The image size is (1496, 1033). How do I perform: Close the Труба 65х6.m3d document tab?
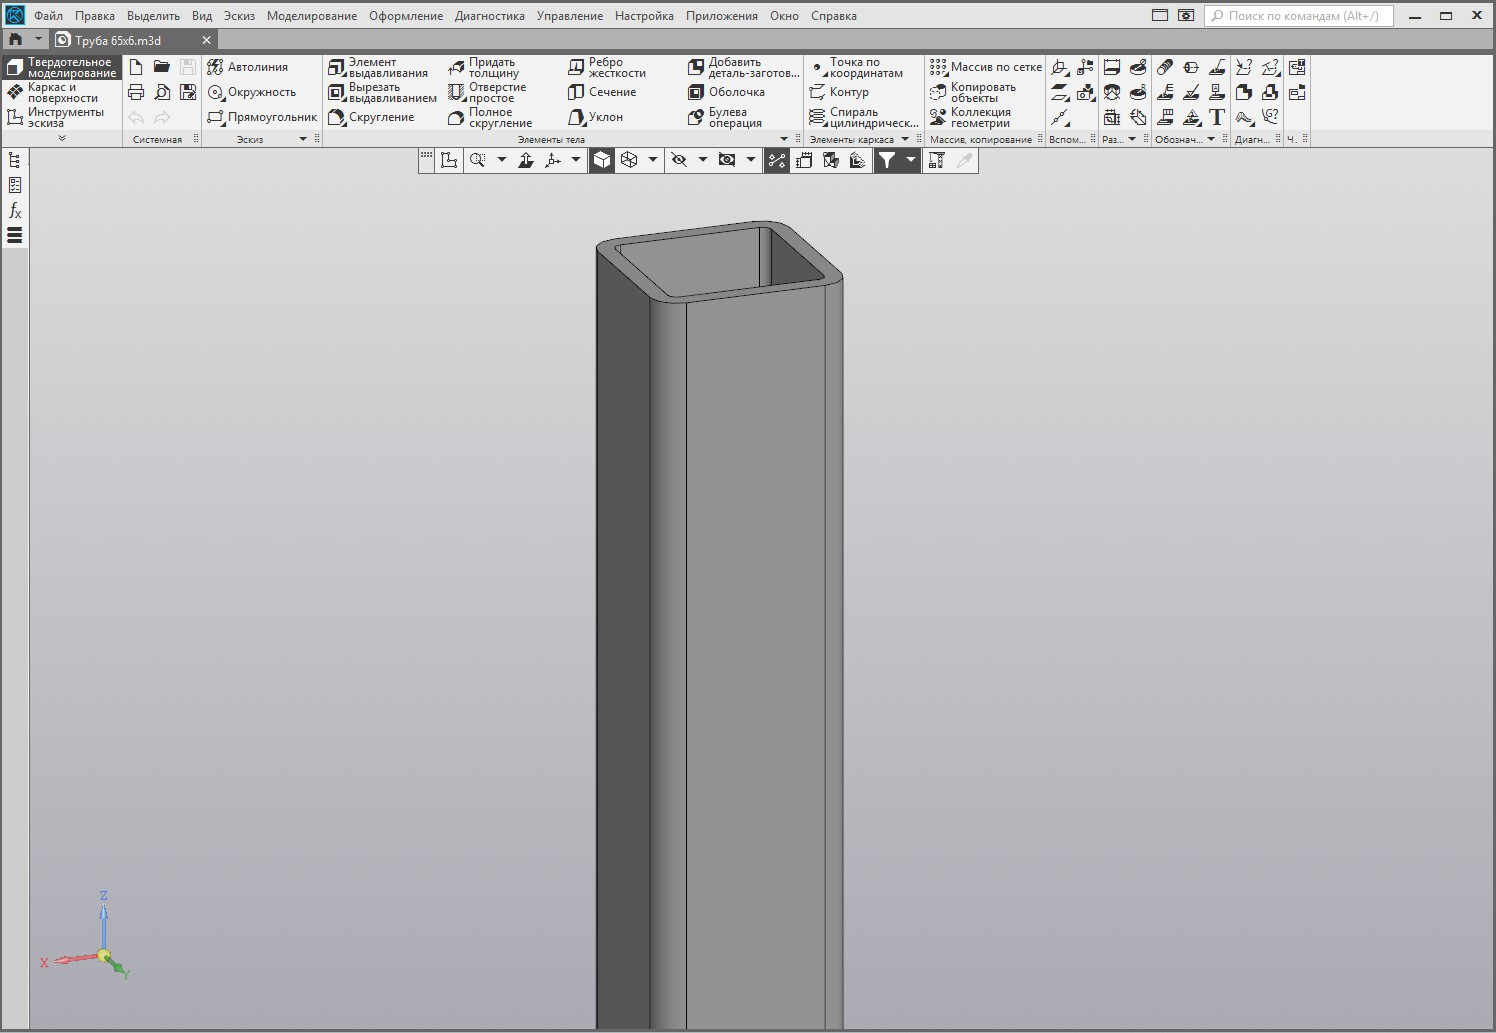[x=206, y=40]
